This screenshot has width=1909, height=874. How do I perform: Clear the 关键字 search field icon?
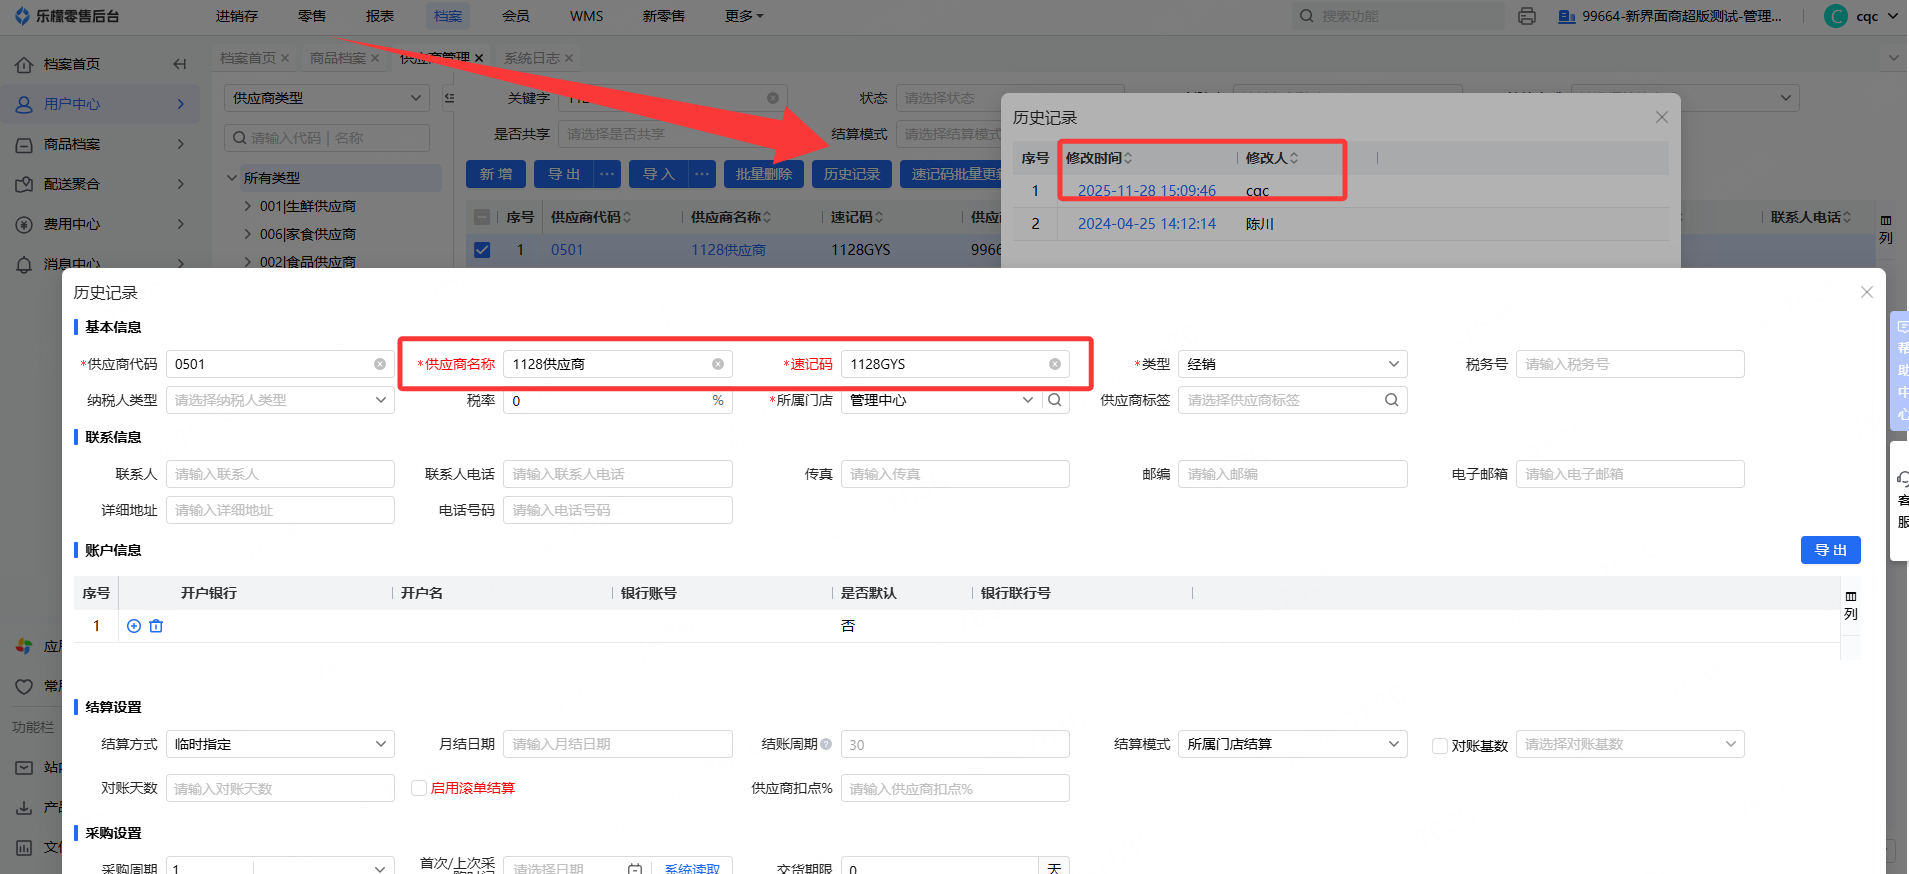click(773, 98)
